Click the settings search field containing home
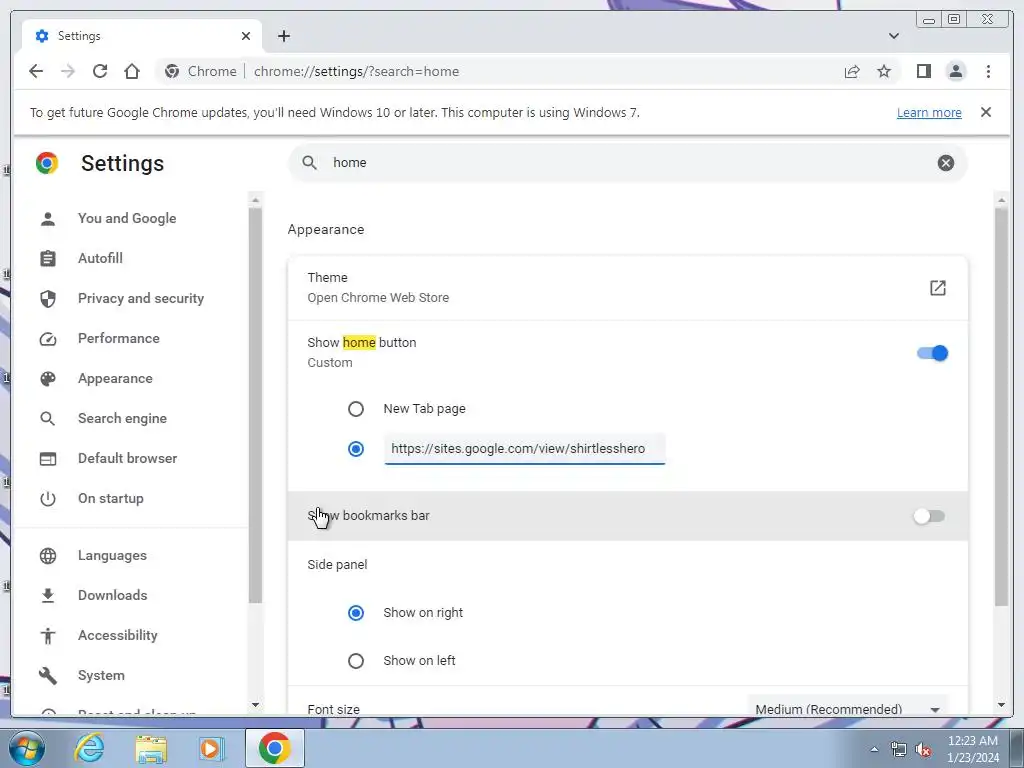This screenshot has width=1024, height=768. point(627,163)
